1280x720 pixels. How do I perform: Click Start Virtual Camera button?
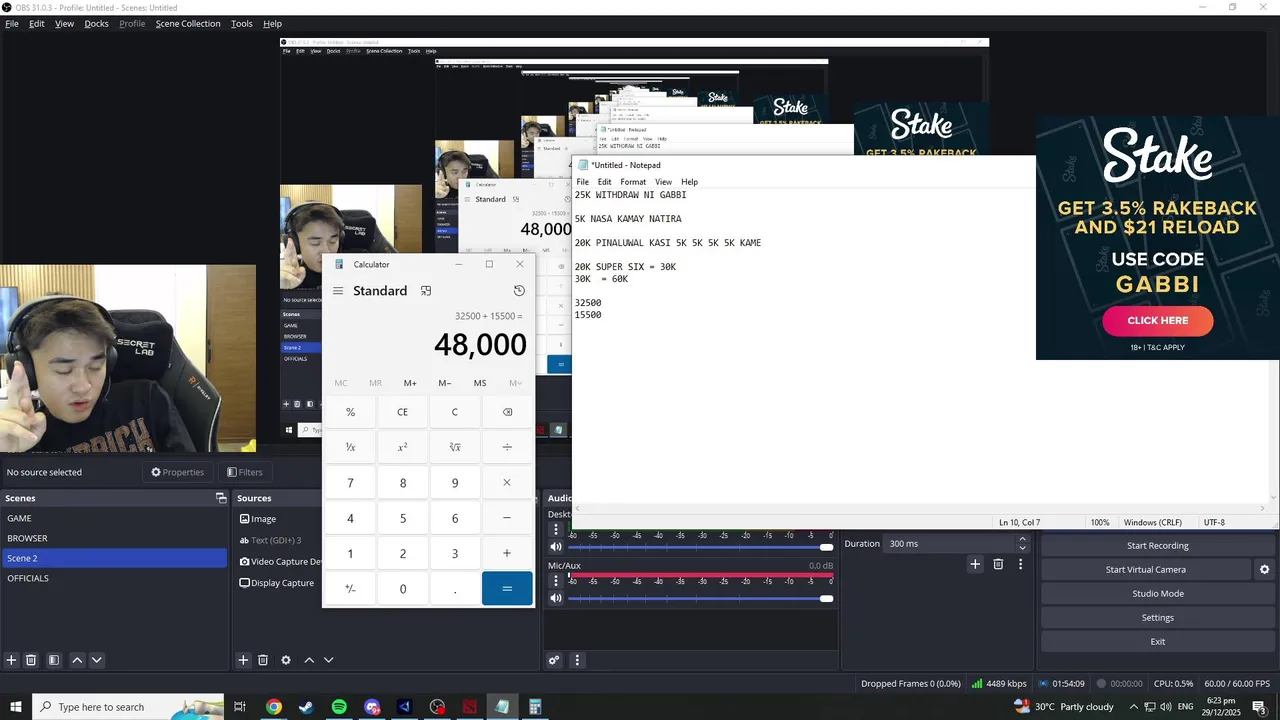[x=1146, y=570]
